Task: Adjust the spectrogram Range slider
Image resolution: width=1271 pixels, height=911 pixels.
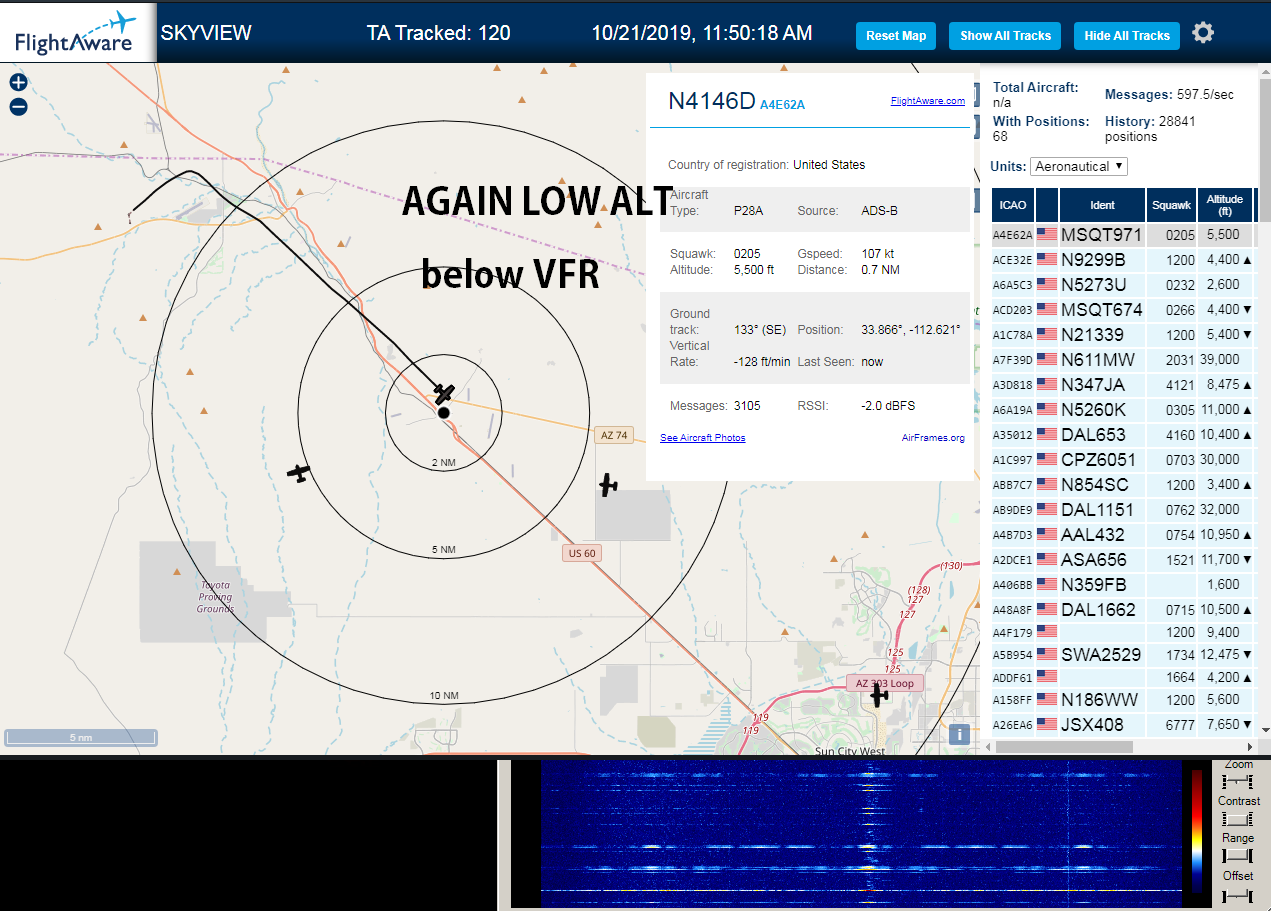Action: point(1237,856)
